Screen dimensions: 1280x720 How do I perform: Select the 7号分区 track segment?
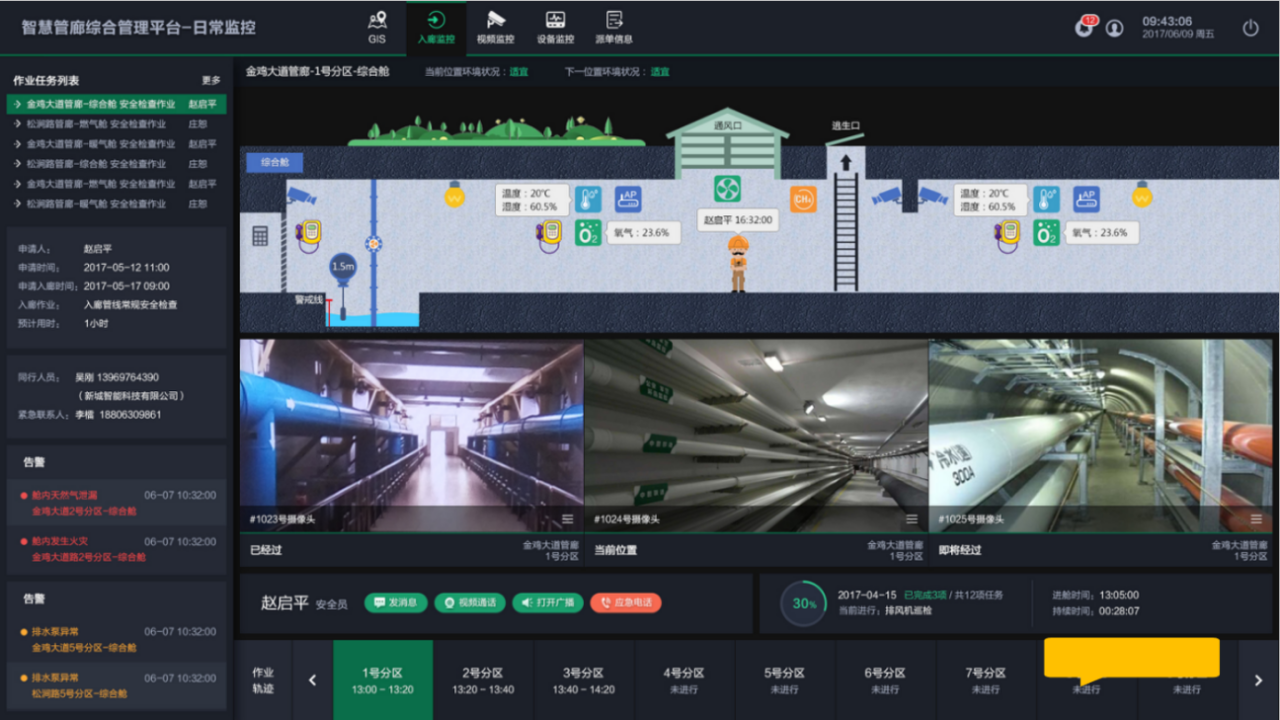pos(986,680)
